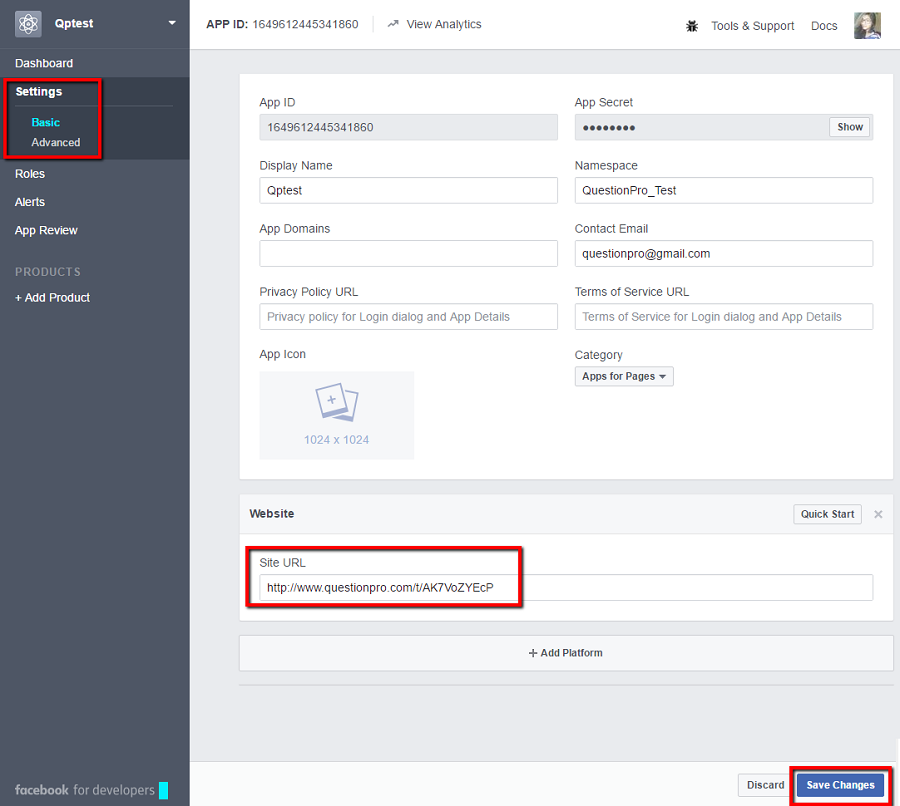
Task: Open Docs link
Action: (824, 26)
